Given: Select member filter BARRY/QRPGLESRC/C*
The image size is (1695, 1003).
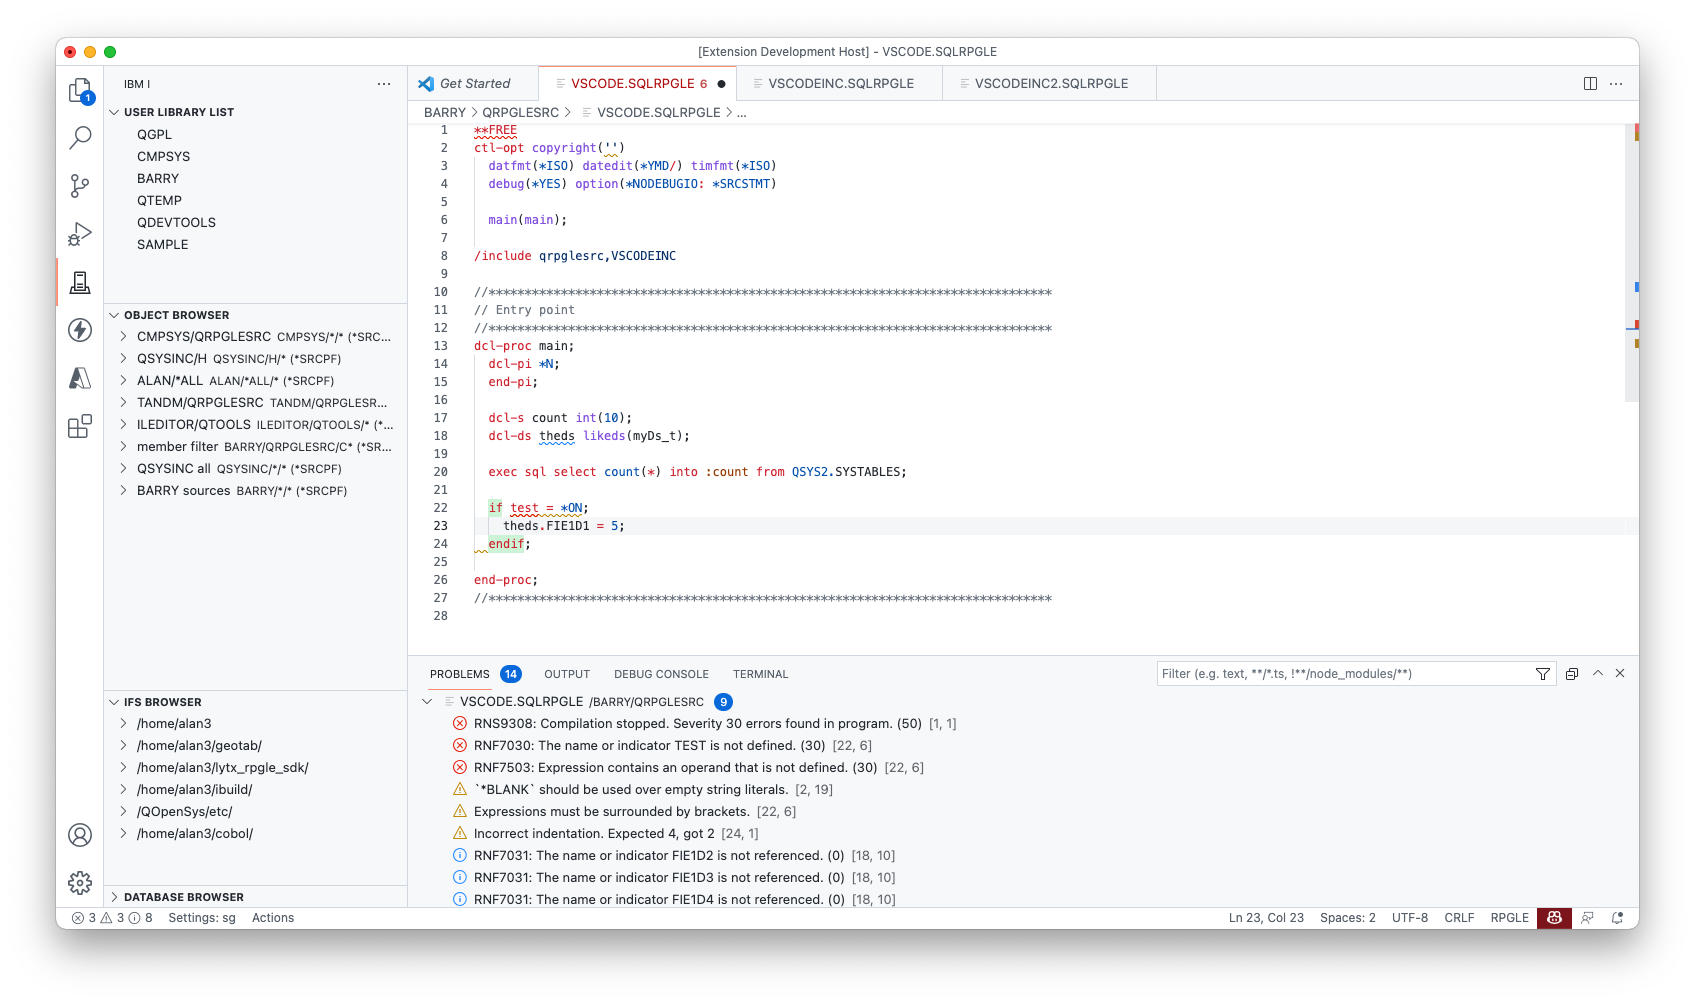Looking at the screenshot, I should [x=255, y=447].
